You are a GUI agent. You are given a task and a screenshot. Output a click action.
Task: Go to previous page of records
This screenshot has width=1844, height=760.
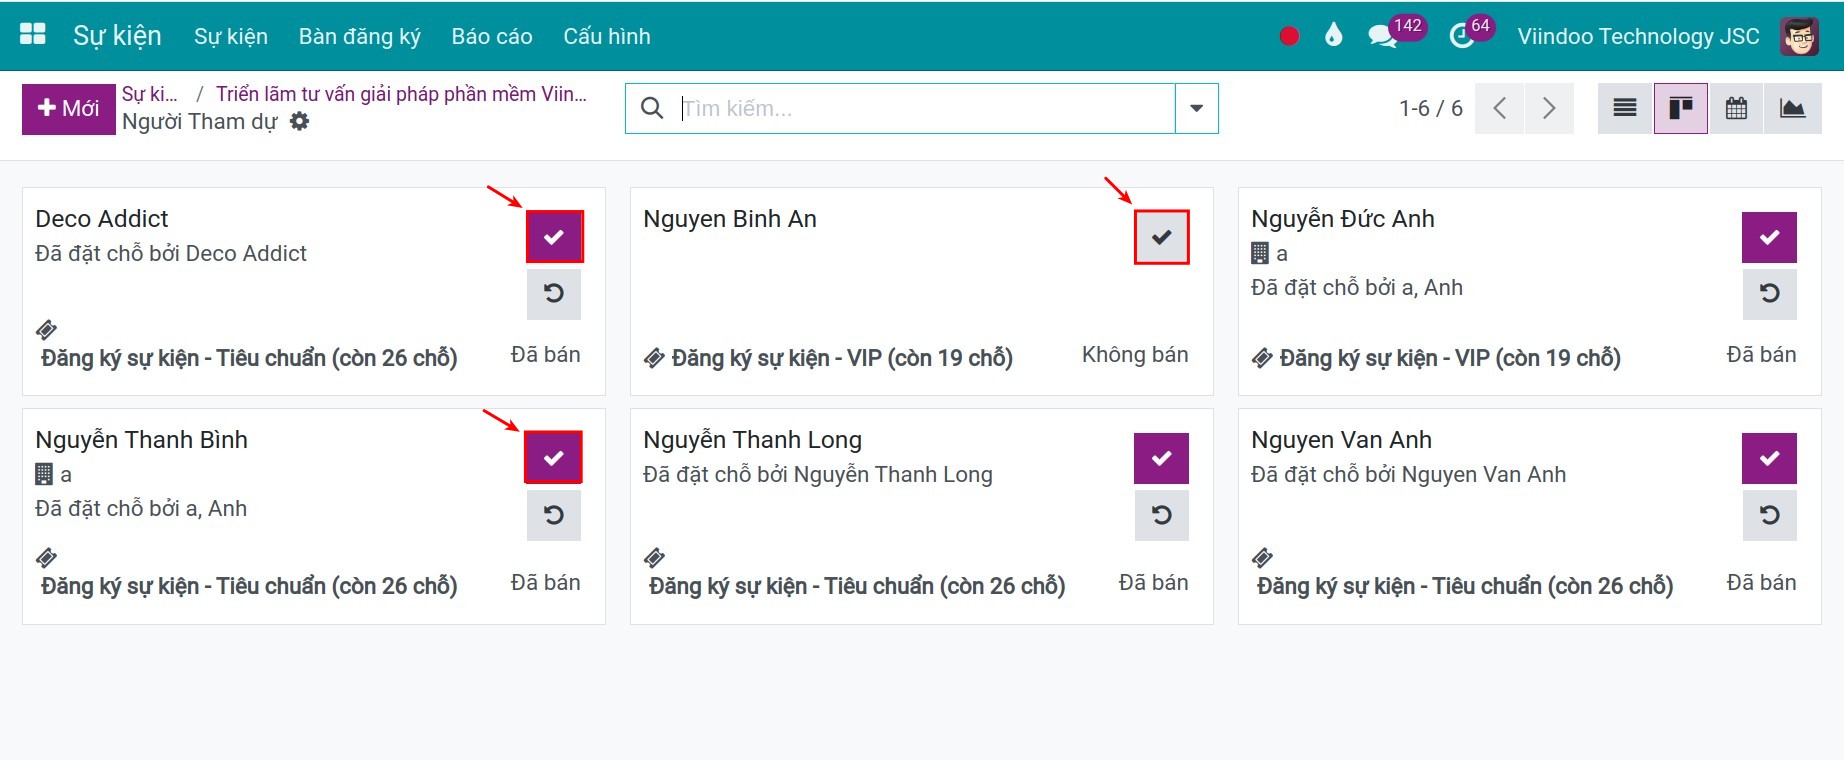pyautogui.click(x=1500, y=108)
